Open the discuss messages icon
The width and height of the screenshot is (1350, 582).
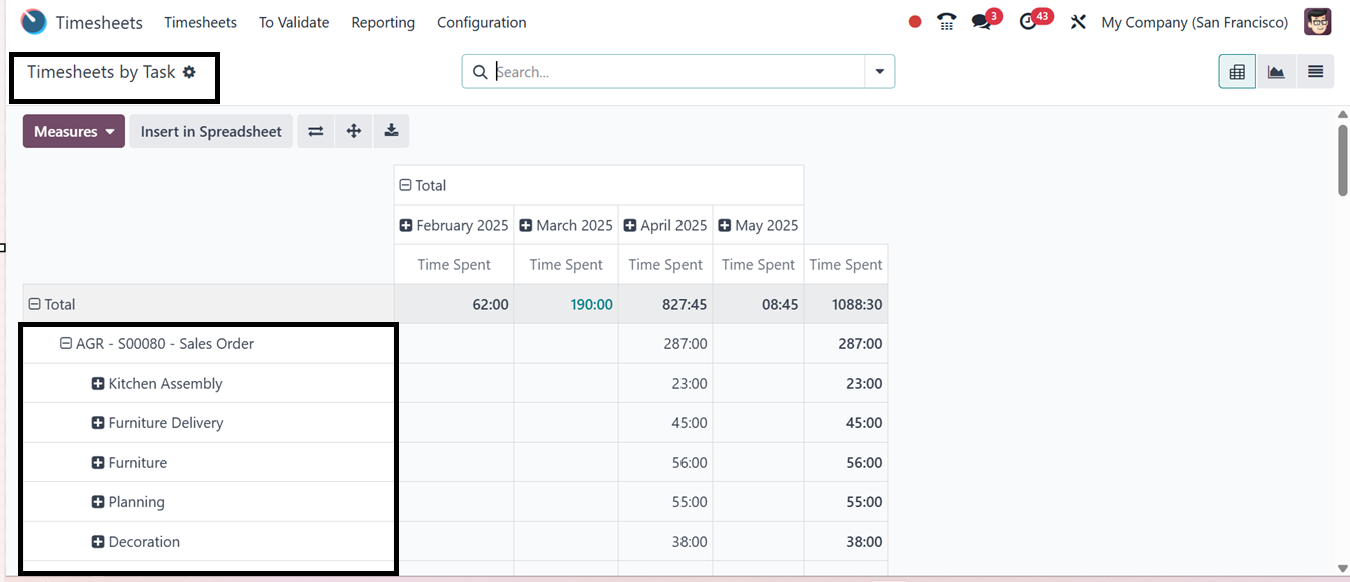(x=982, y=22)
